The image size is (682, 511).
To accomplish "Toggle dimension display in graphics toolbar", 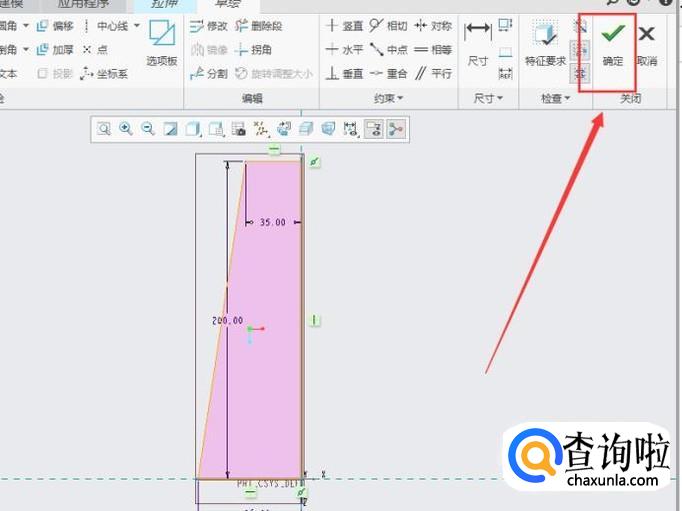I will pos(350,129).
